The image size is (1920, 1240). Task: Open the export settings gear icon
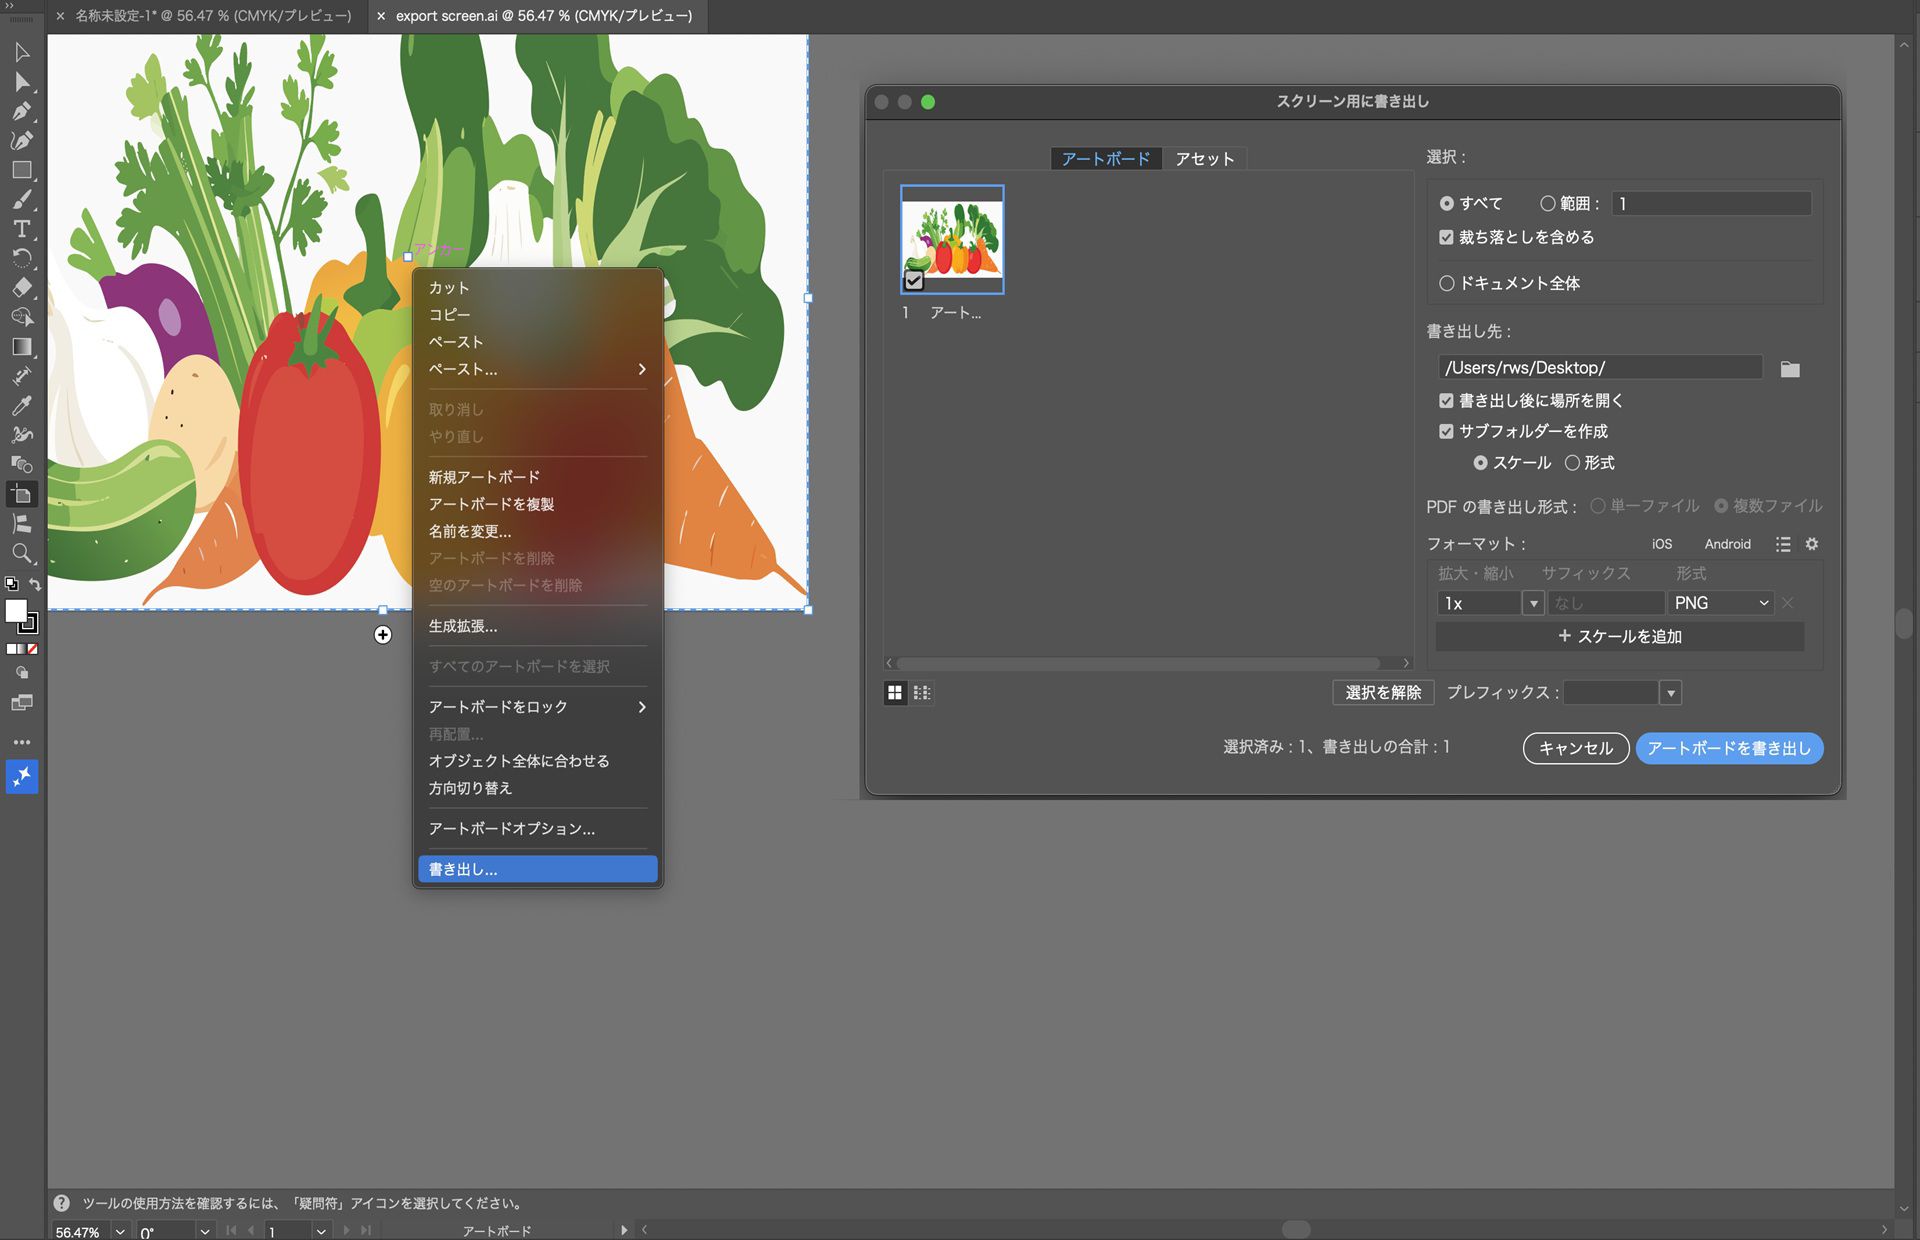(1812, 544)
